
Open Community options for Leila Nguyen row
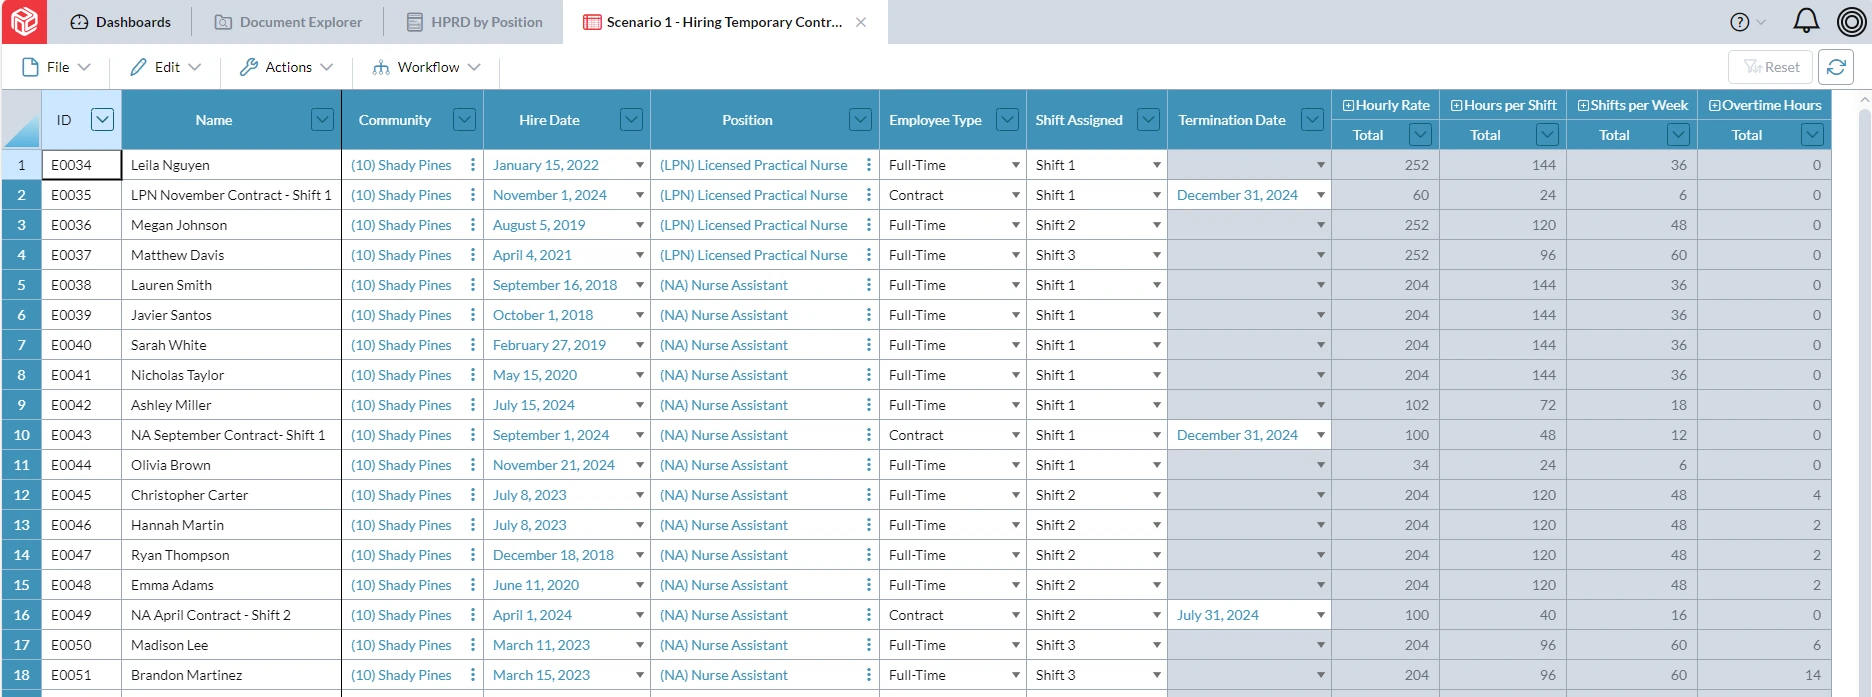point(473,165)
